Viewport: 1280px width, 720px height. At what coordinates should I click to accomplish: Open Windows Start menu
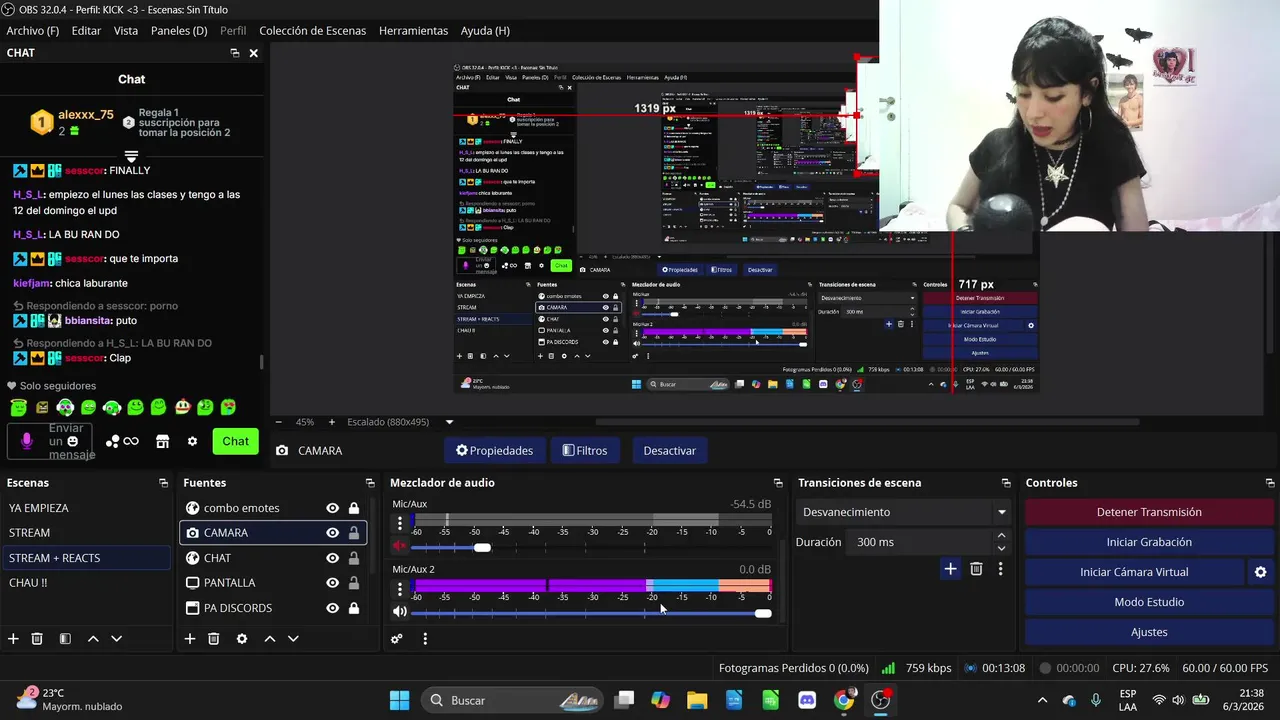(x=399, y=700)
